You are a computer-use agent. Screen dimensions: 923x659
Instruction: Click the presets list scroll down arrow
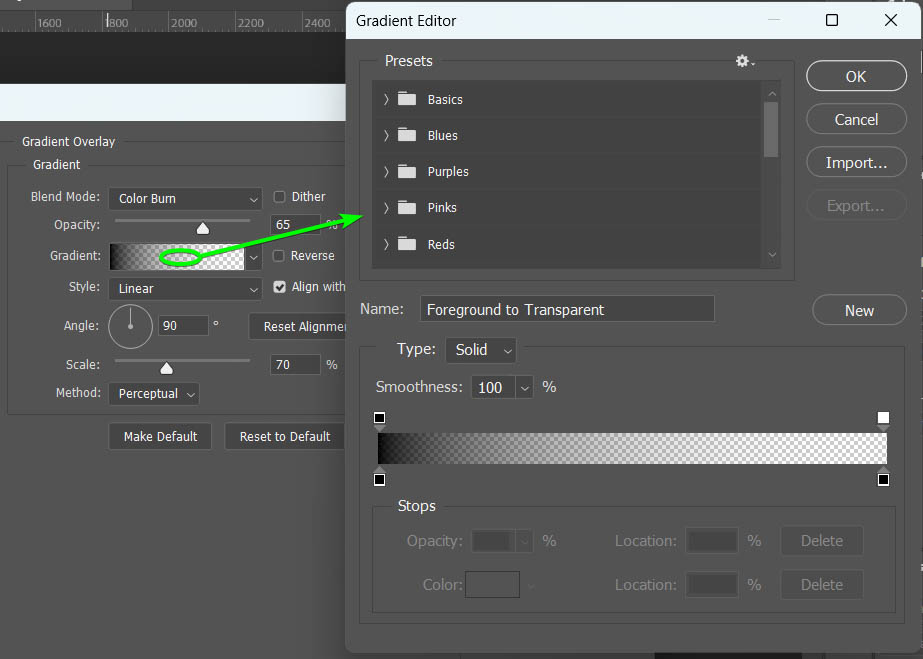tap(772, 255)
